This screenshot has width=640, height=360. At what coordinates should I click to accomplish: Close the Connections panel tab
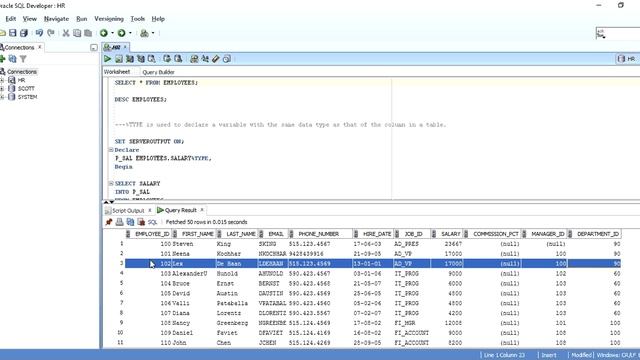pos(40,47)
